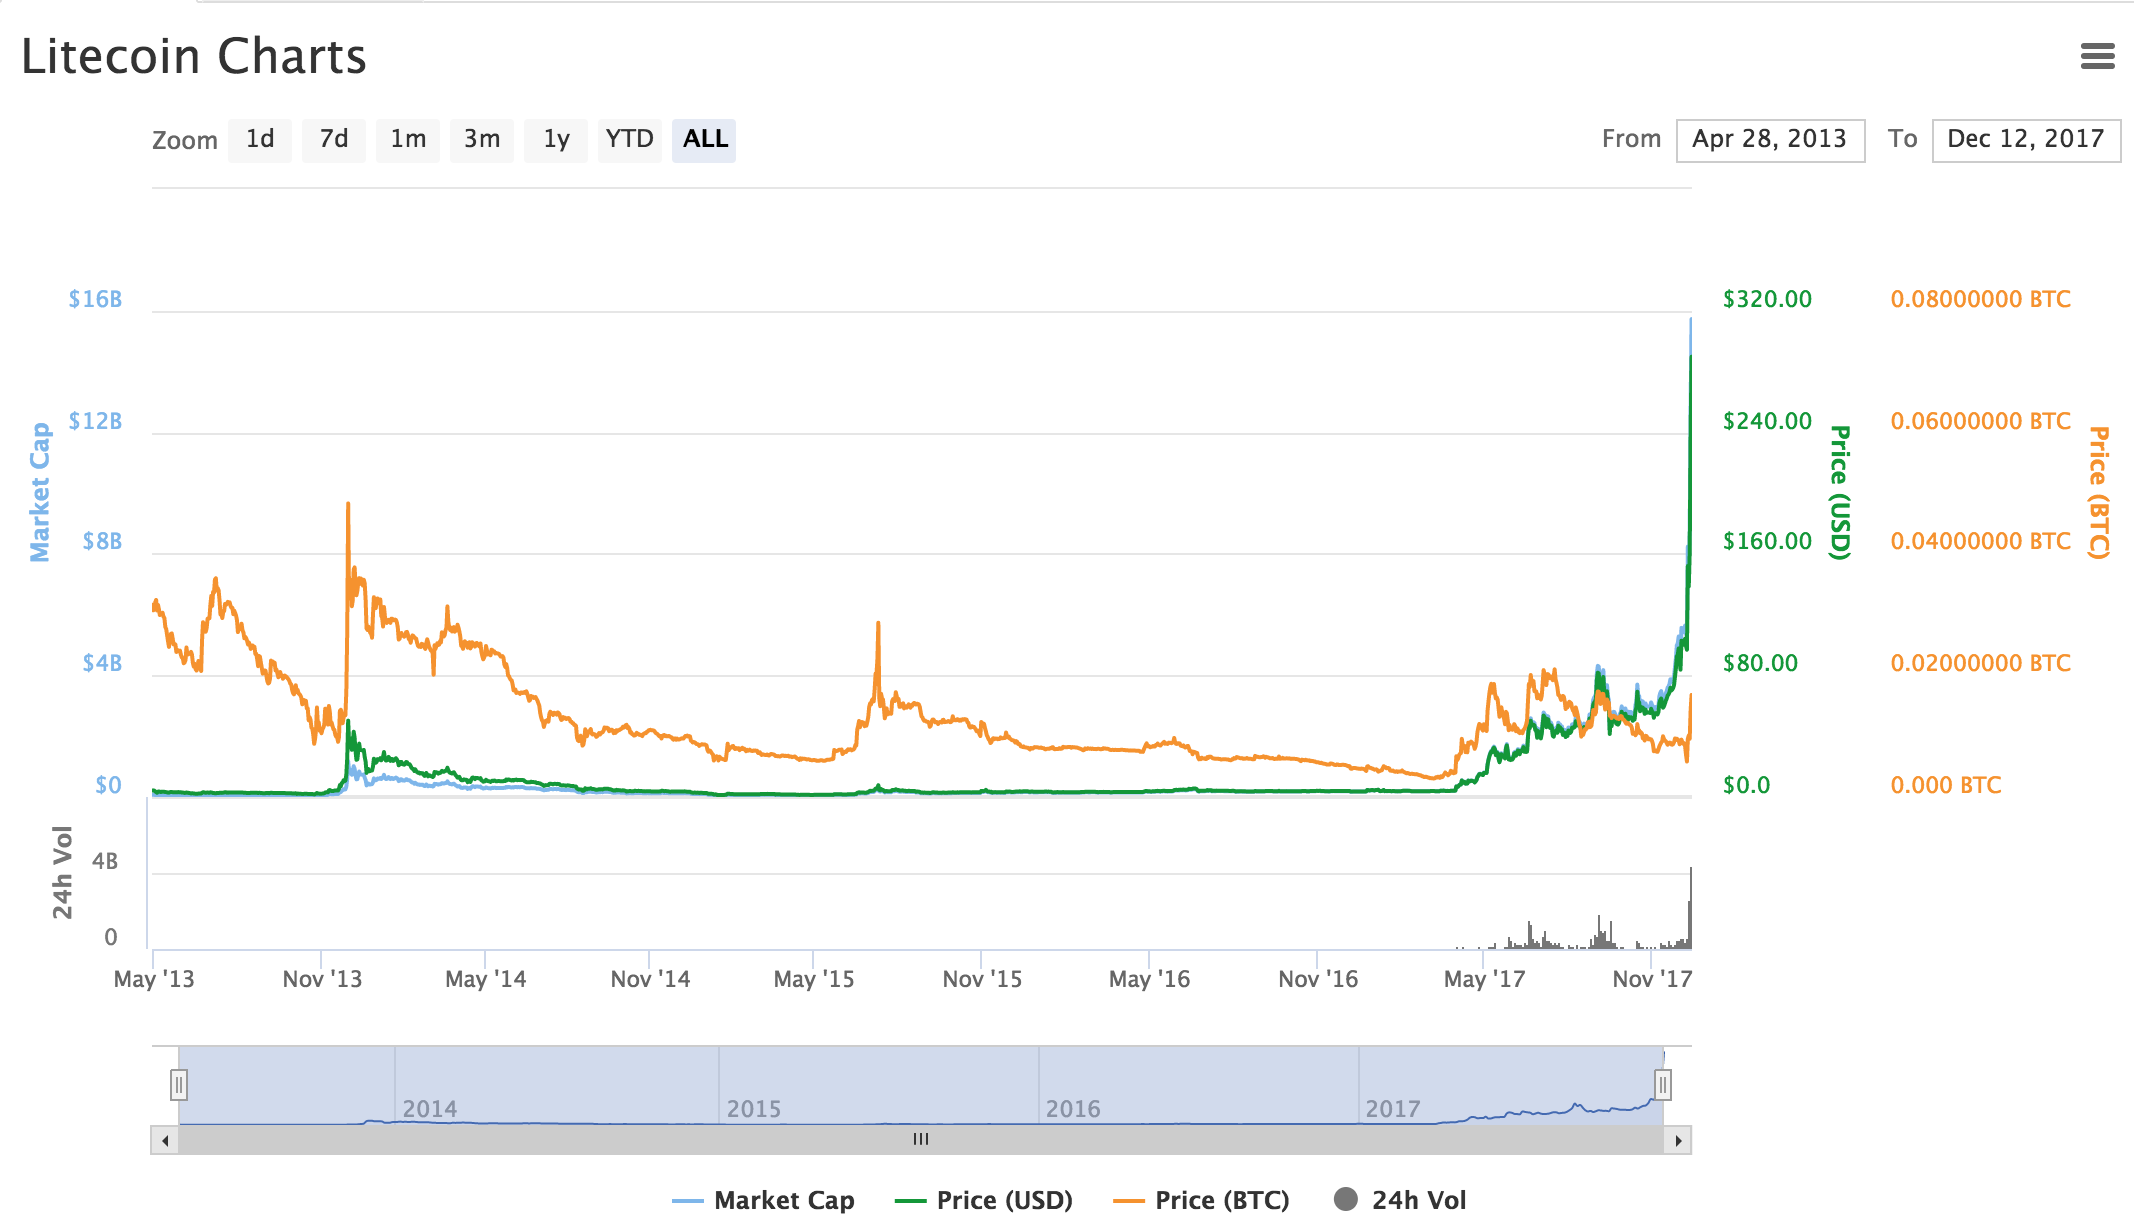Click the $240.00 USD price axis label

point(1767,421)
